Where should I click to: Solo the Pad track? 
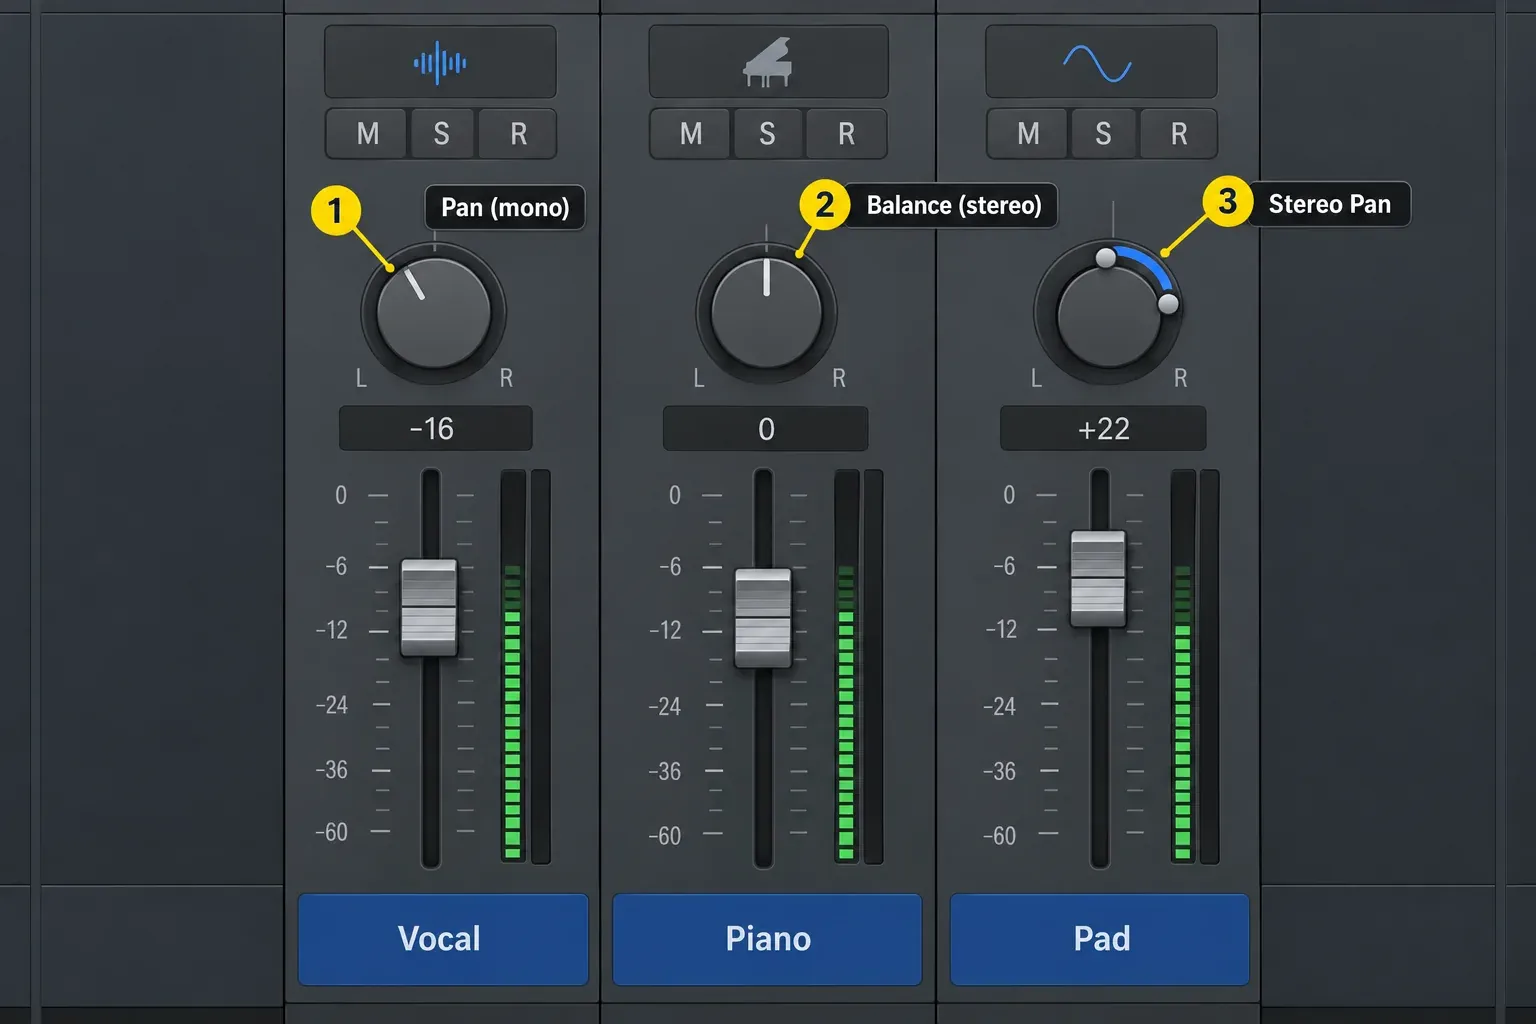(x=1103, y=134)
